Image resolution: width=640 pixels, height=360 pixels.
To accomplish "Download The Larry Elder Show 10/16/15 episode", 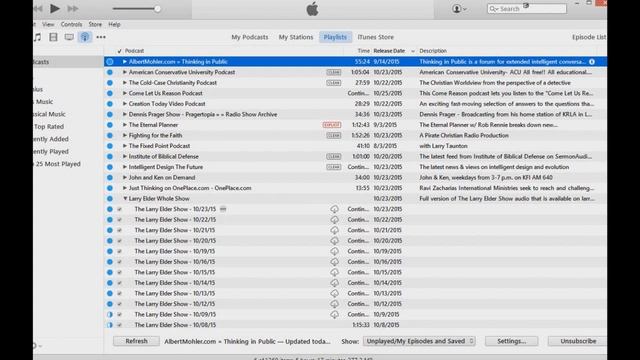I will 334,262.
